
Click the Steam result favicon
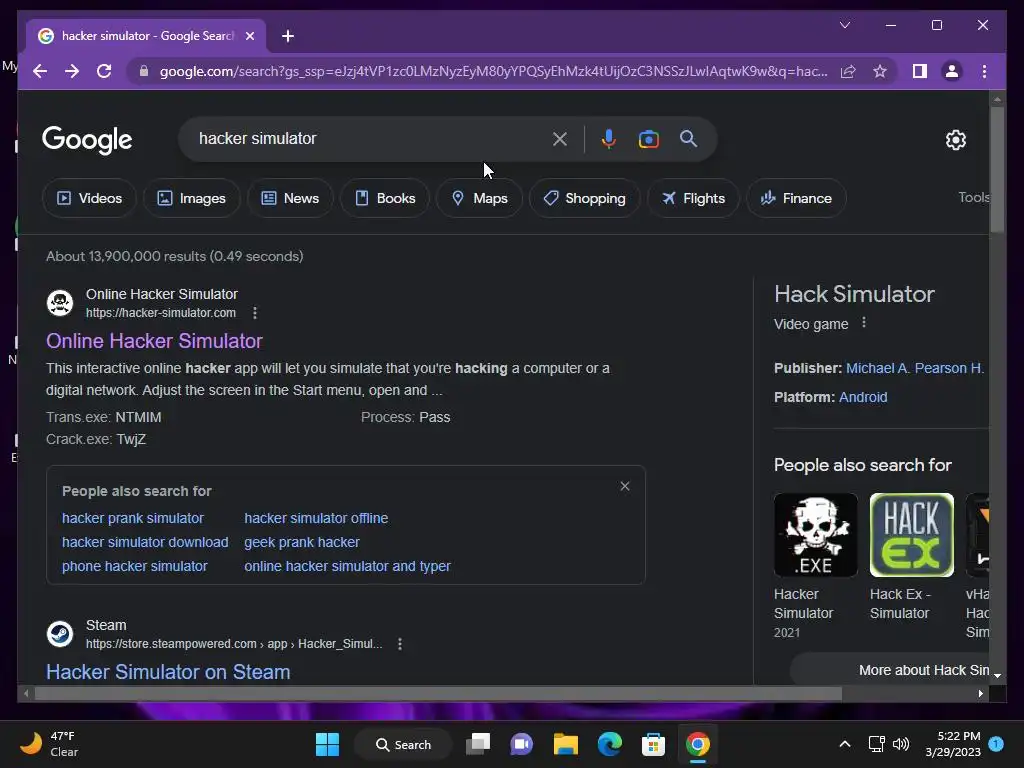click(x=60, y=633)
